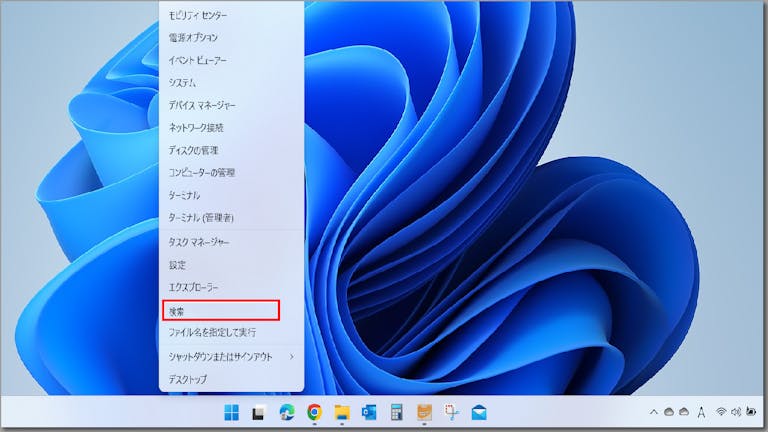The height and width of the screenshot is (432, 768).
Task: Open the Windows Start button
Action: [231, 413]
